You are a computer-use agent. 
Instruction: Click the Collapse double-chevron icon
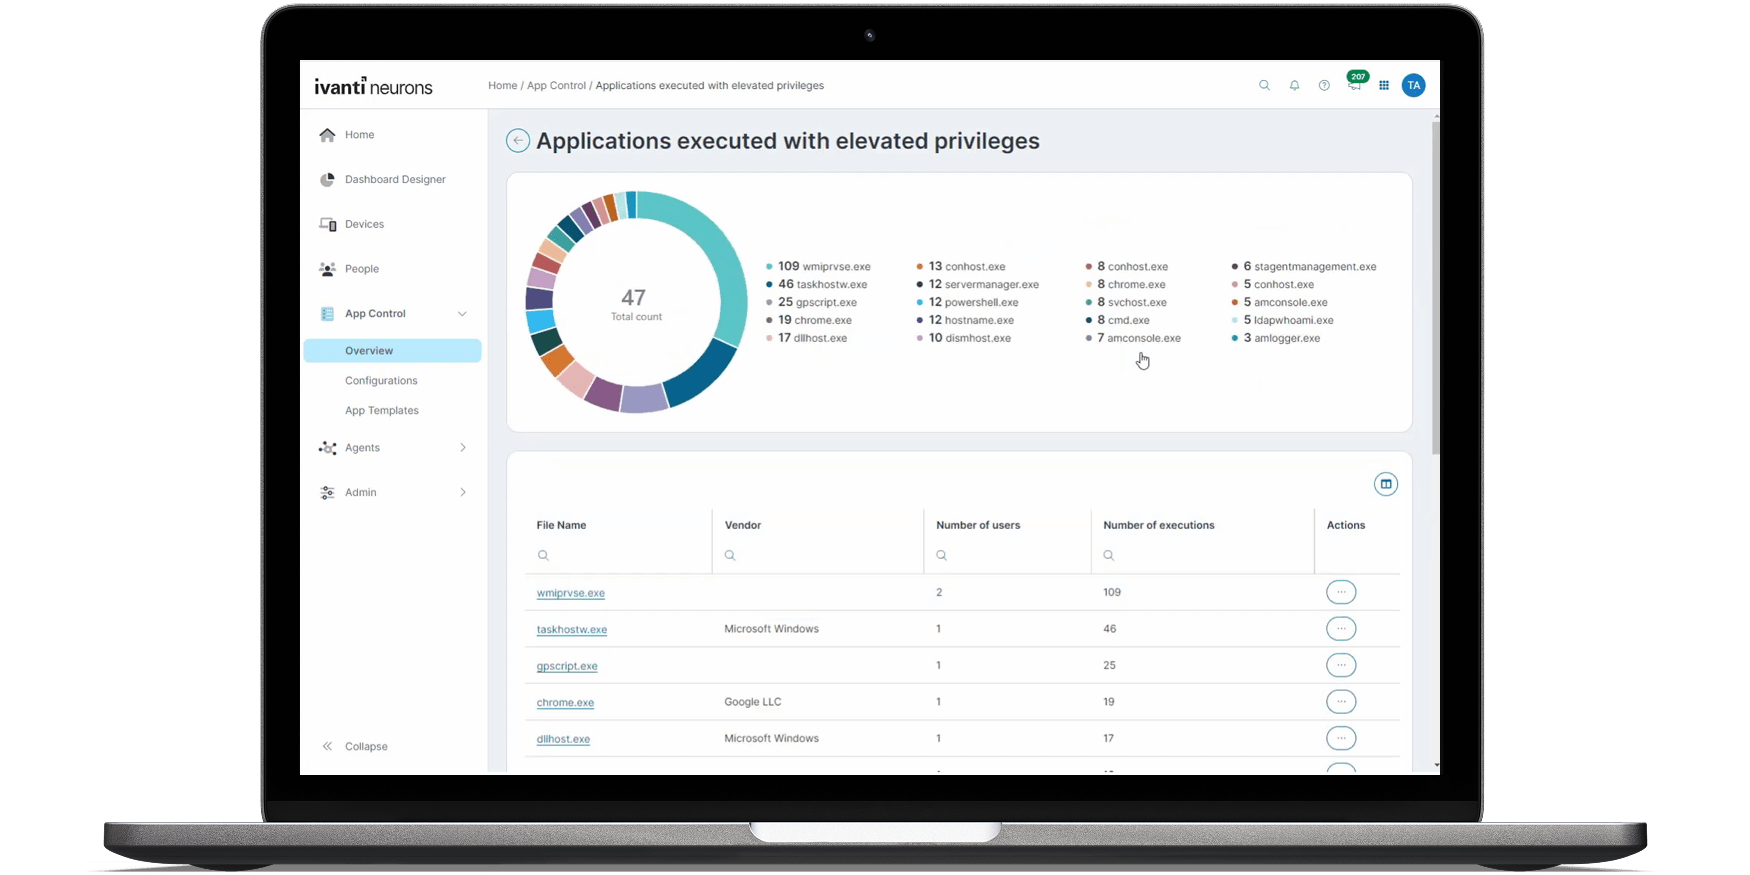pyautogui.click(x=327, y=747)
